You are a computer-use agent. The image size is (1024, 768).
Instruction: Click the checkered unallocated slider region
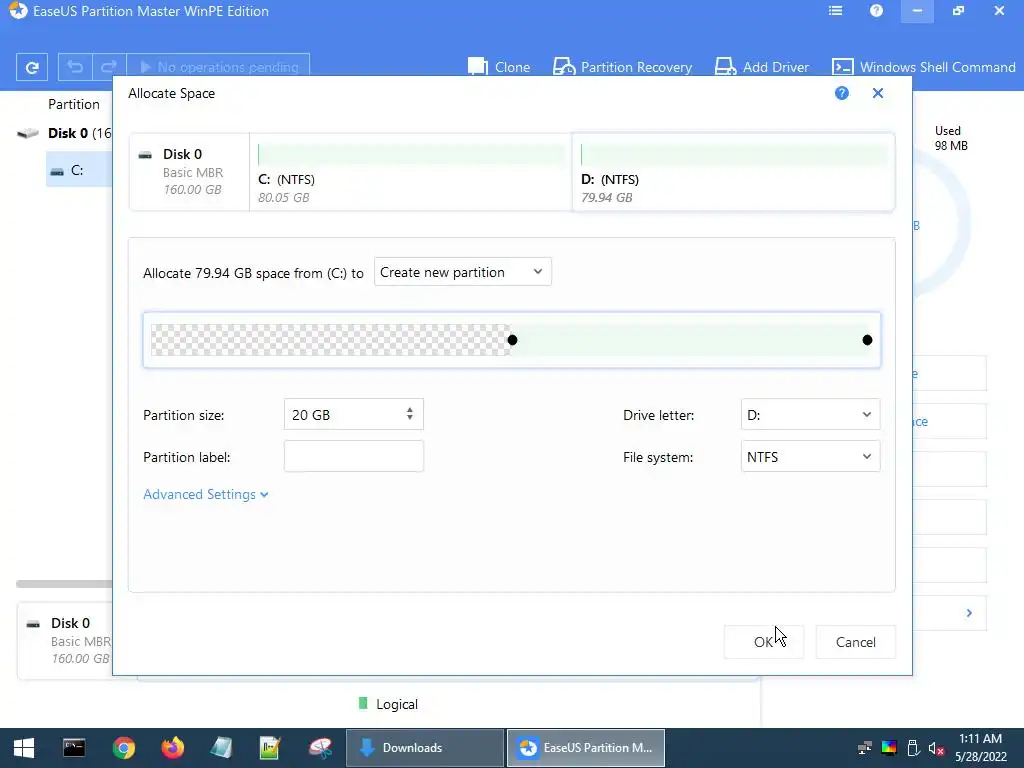330,340
